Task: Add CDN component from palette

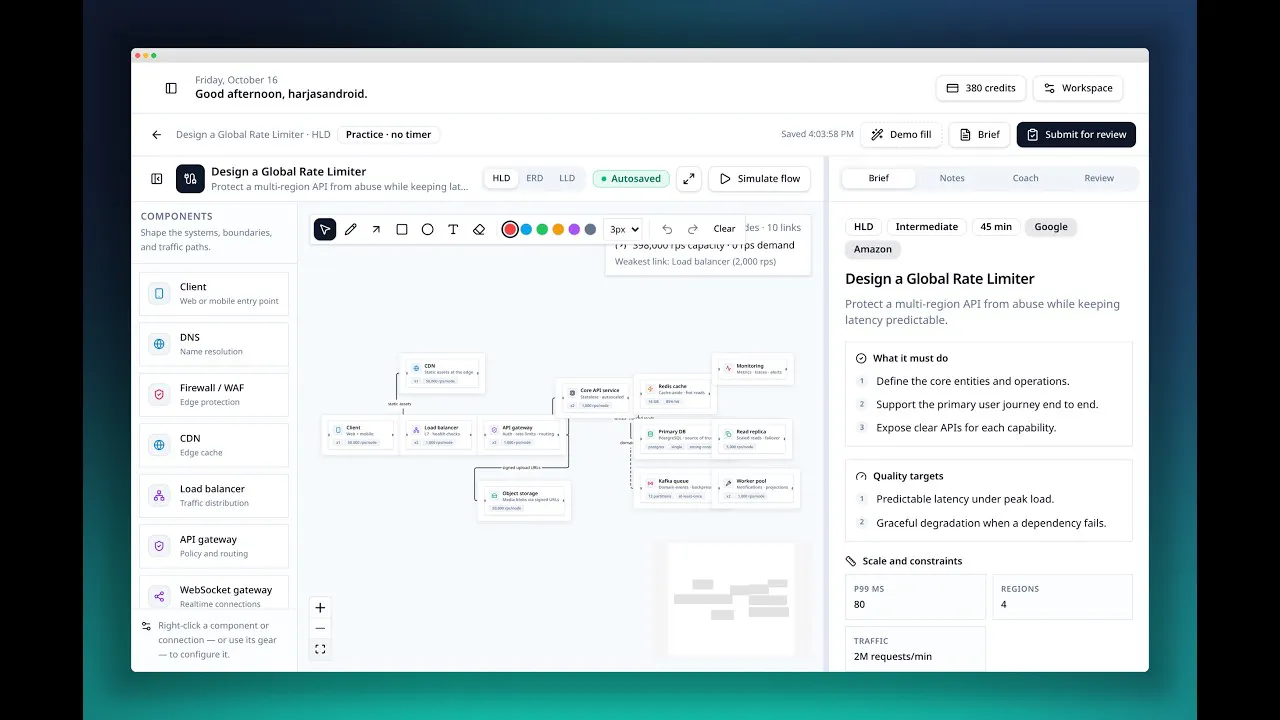Action: pos(214,445)
